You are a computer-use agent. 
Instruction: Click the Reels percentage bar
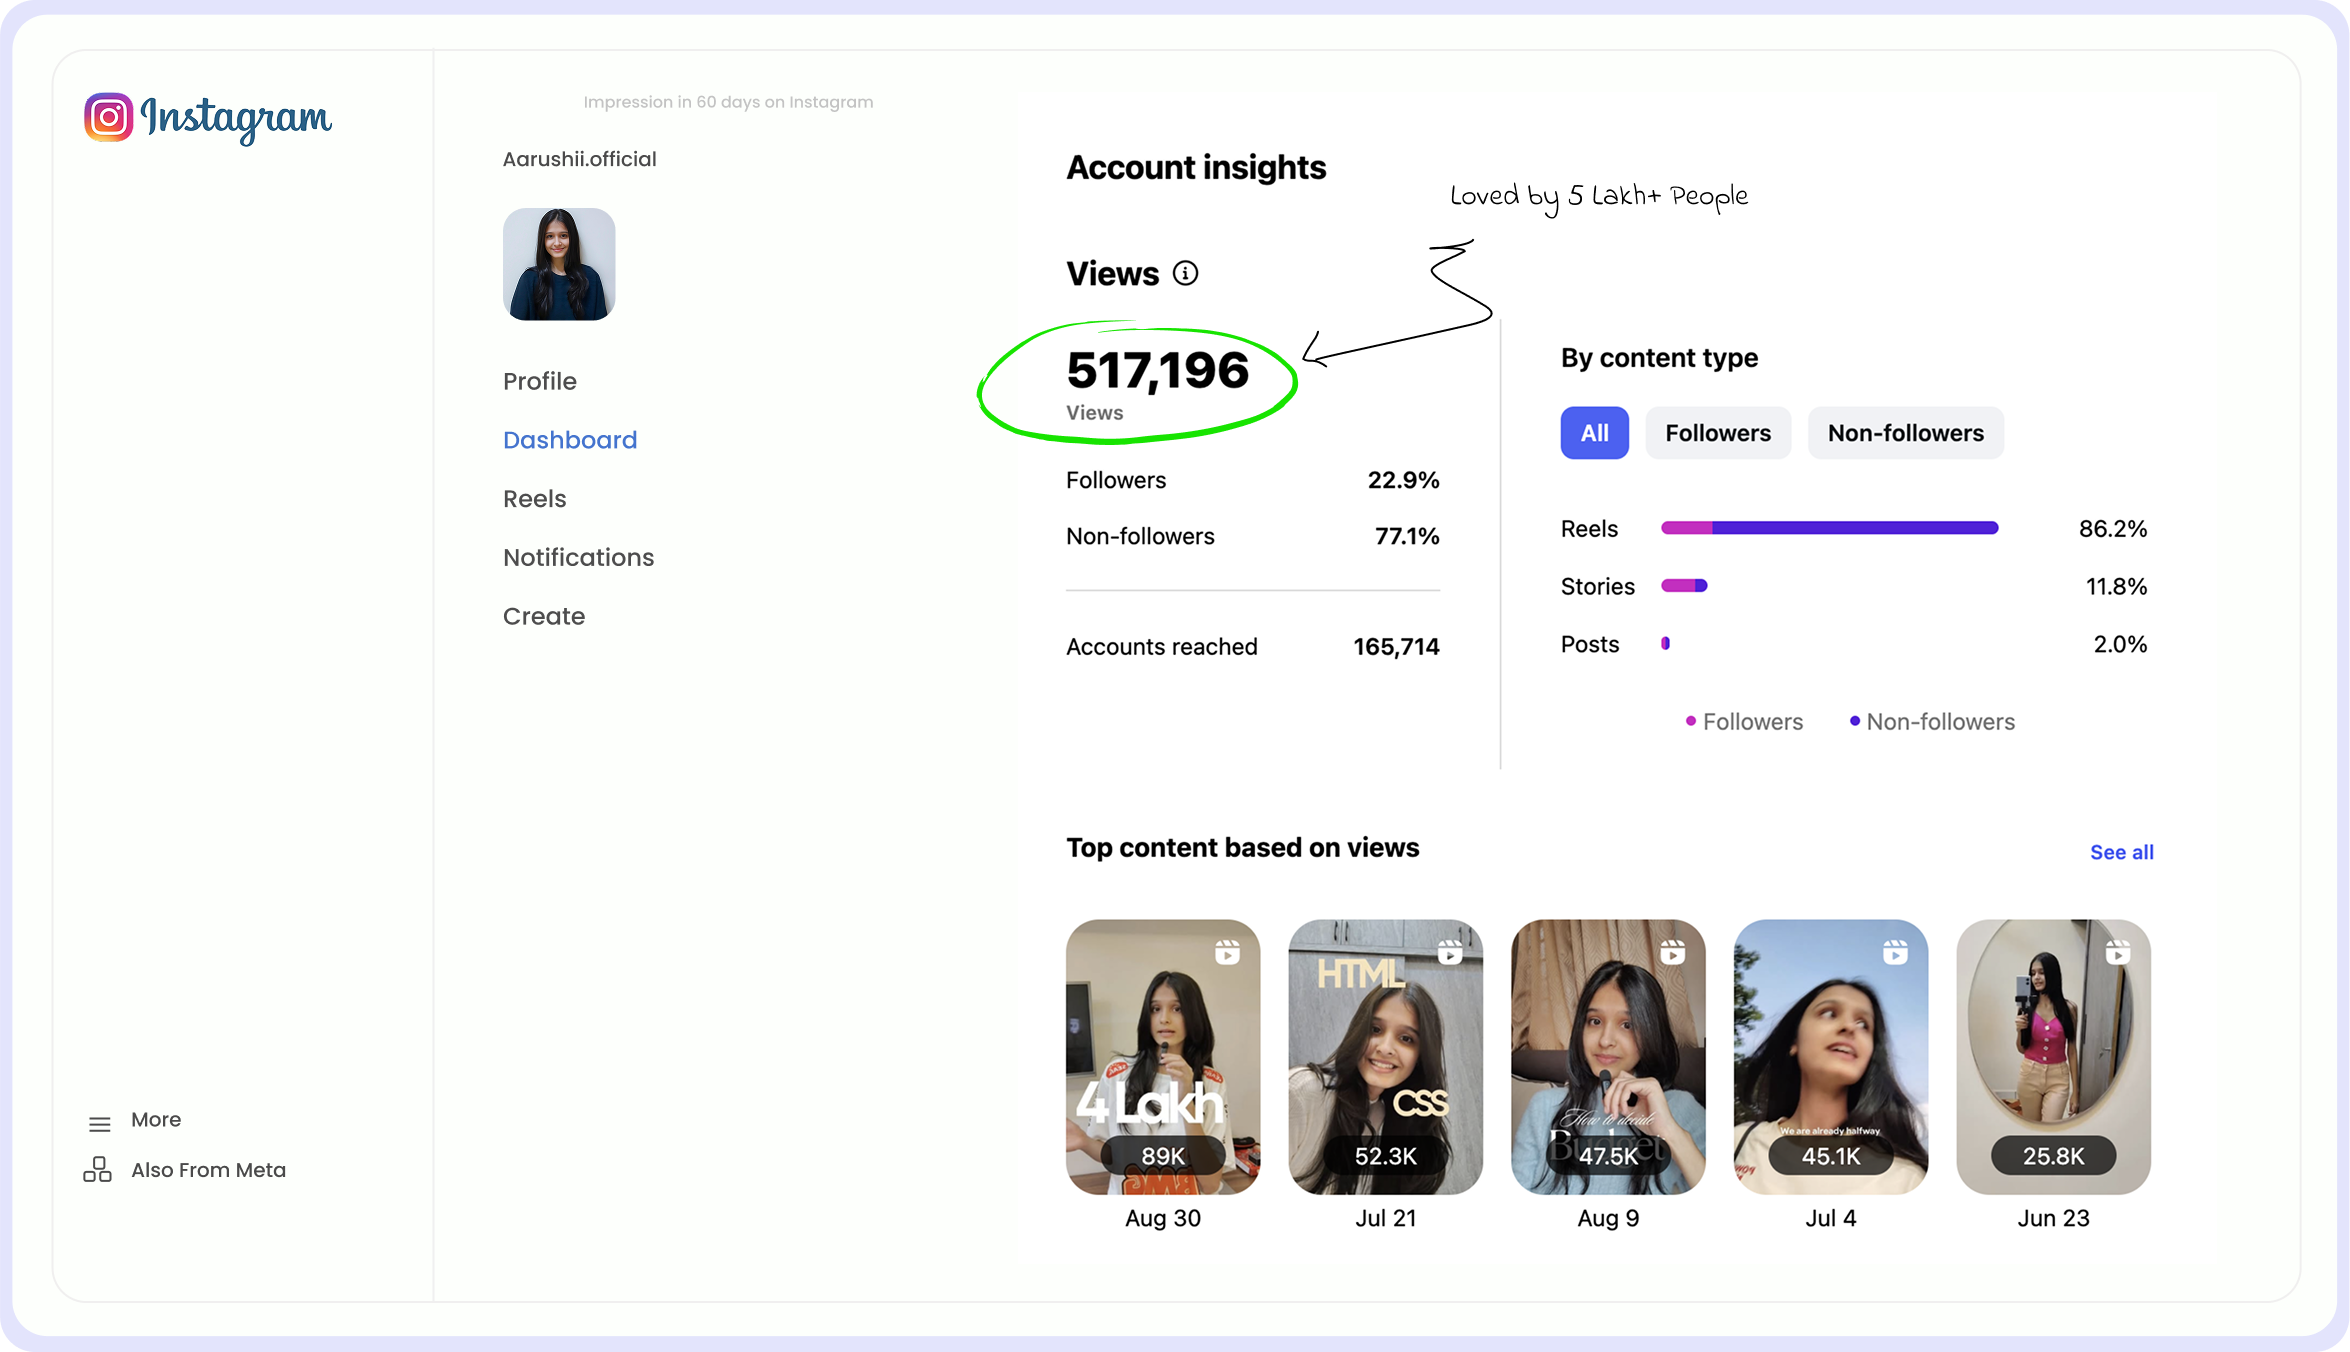(x=1828, y=528)
